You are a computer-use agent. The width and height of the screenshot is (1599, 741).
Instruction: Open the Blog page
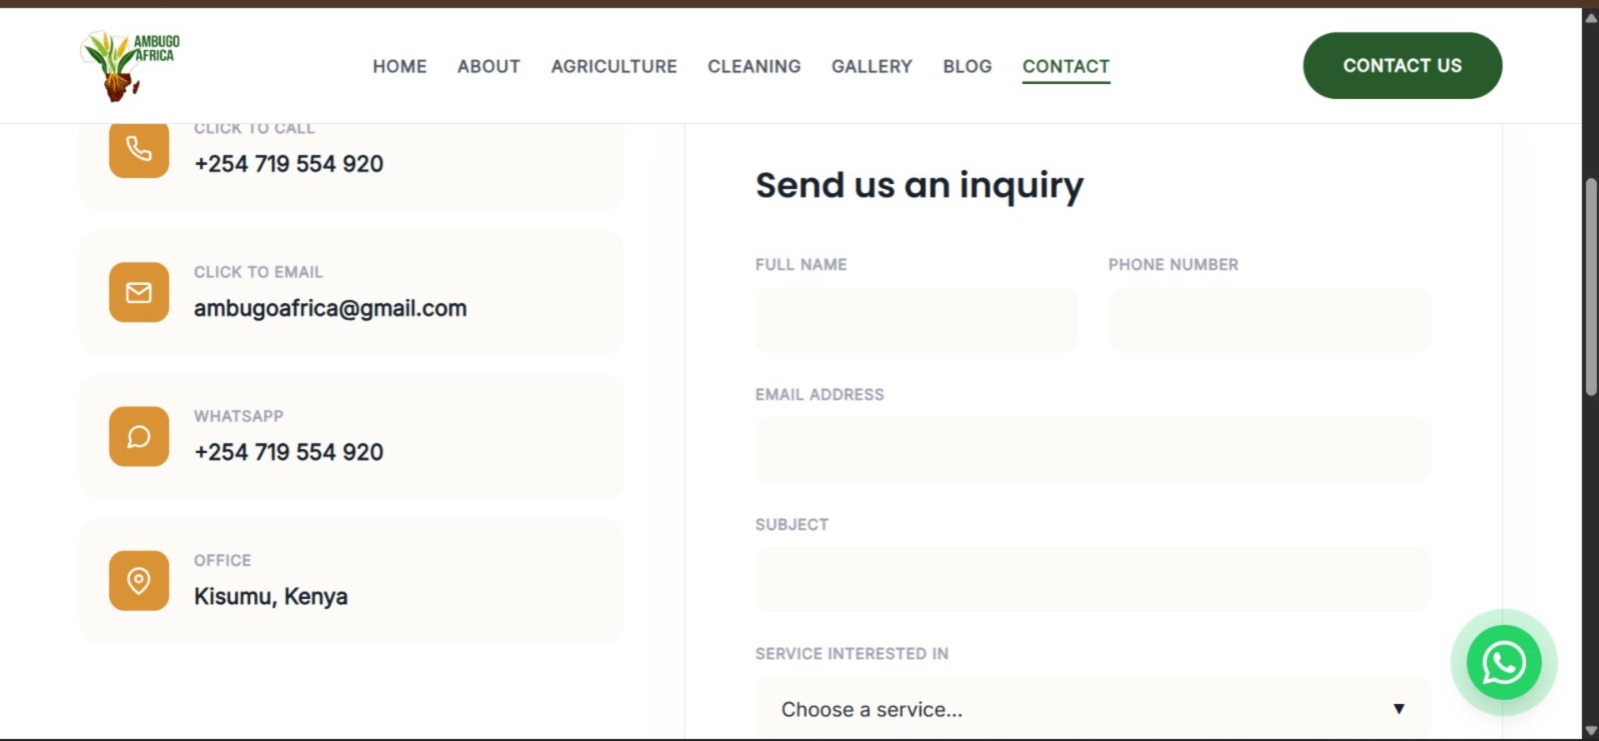[967, 66]
